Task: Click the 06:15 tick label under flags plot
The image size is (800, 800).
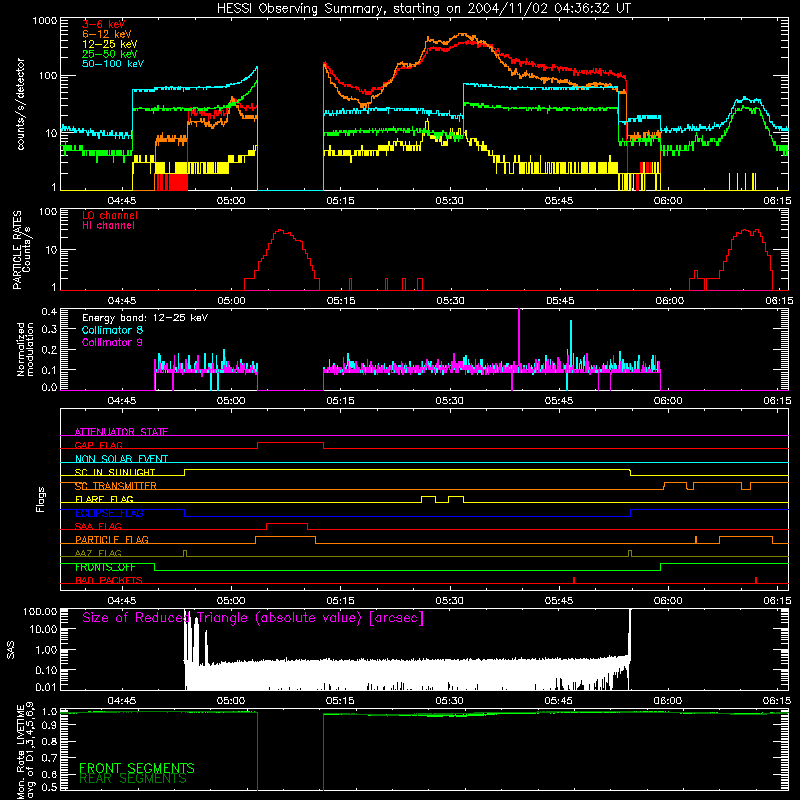Action: pyautogui.click(x=777, y=601)
